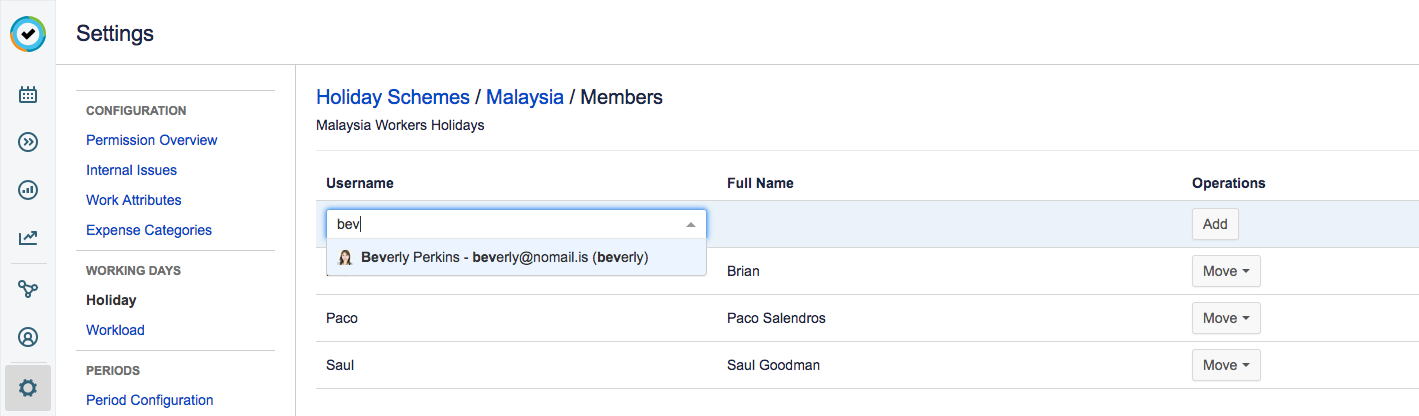Open Move dropdown for Saul Goodman
This screenshot has height=416, width=1419.
(x=1226, y=365)
